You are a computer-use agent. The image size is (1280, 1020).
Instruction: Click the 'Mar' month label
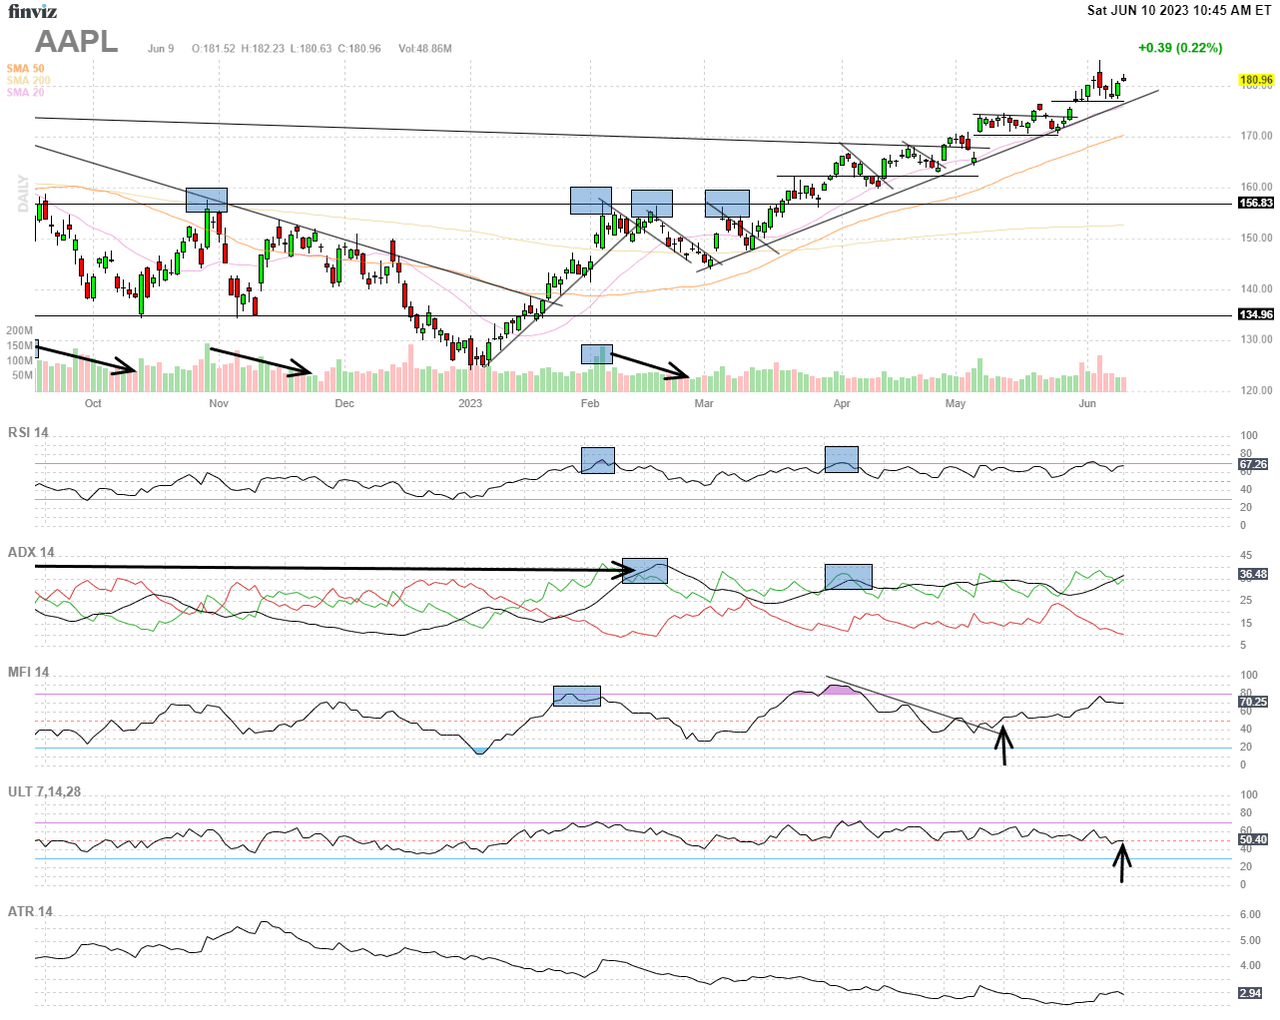(704, 404)
